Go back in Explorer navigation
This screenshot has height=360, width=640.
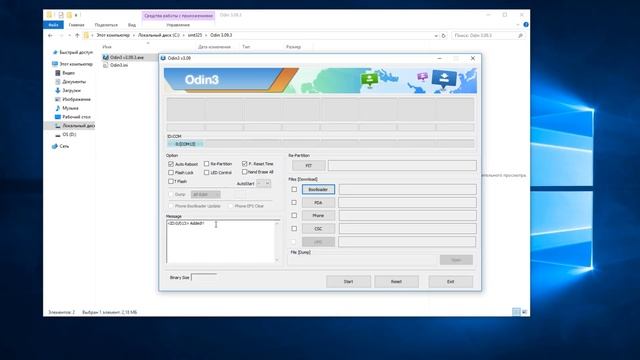tap(50, 36)
